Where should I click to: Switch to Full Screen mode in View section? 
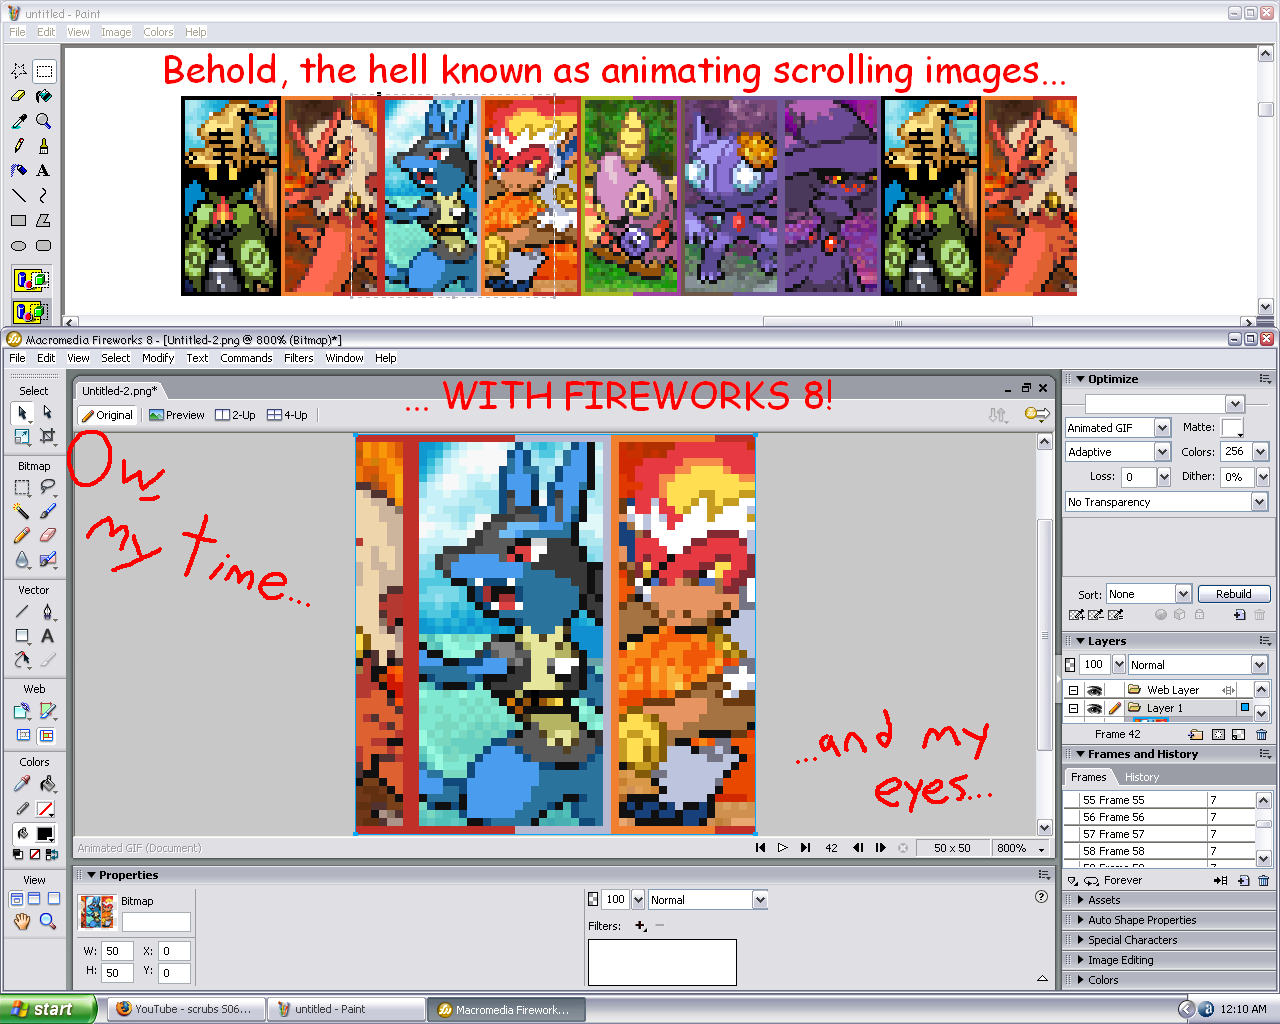[53, 898]
